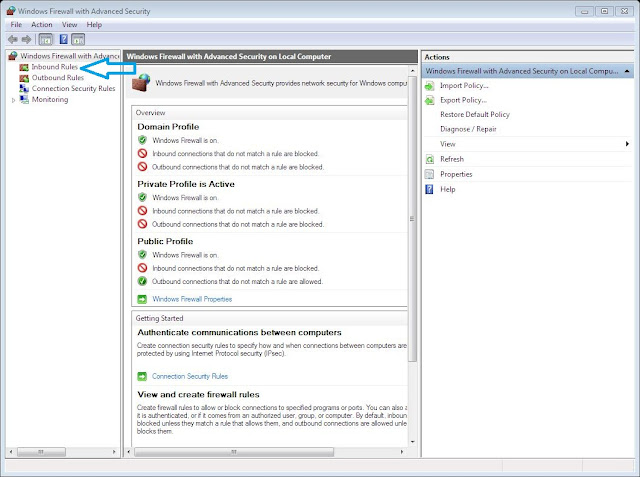The width and height of the screenshot is (640, 477).
Task: Click the center pane scroll down arrow
Action: 412,442
